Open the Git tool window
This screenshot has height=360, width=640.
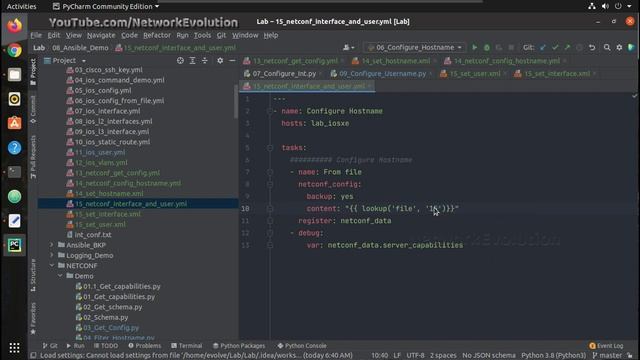50,346
